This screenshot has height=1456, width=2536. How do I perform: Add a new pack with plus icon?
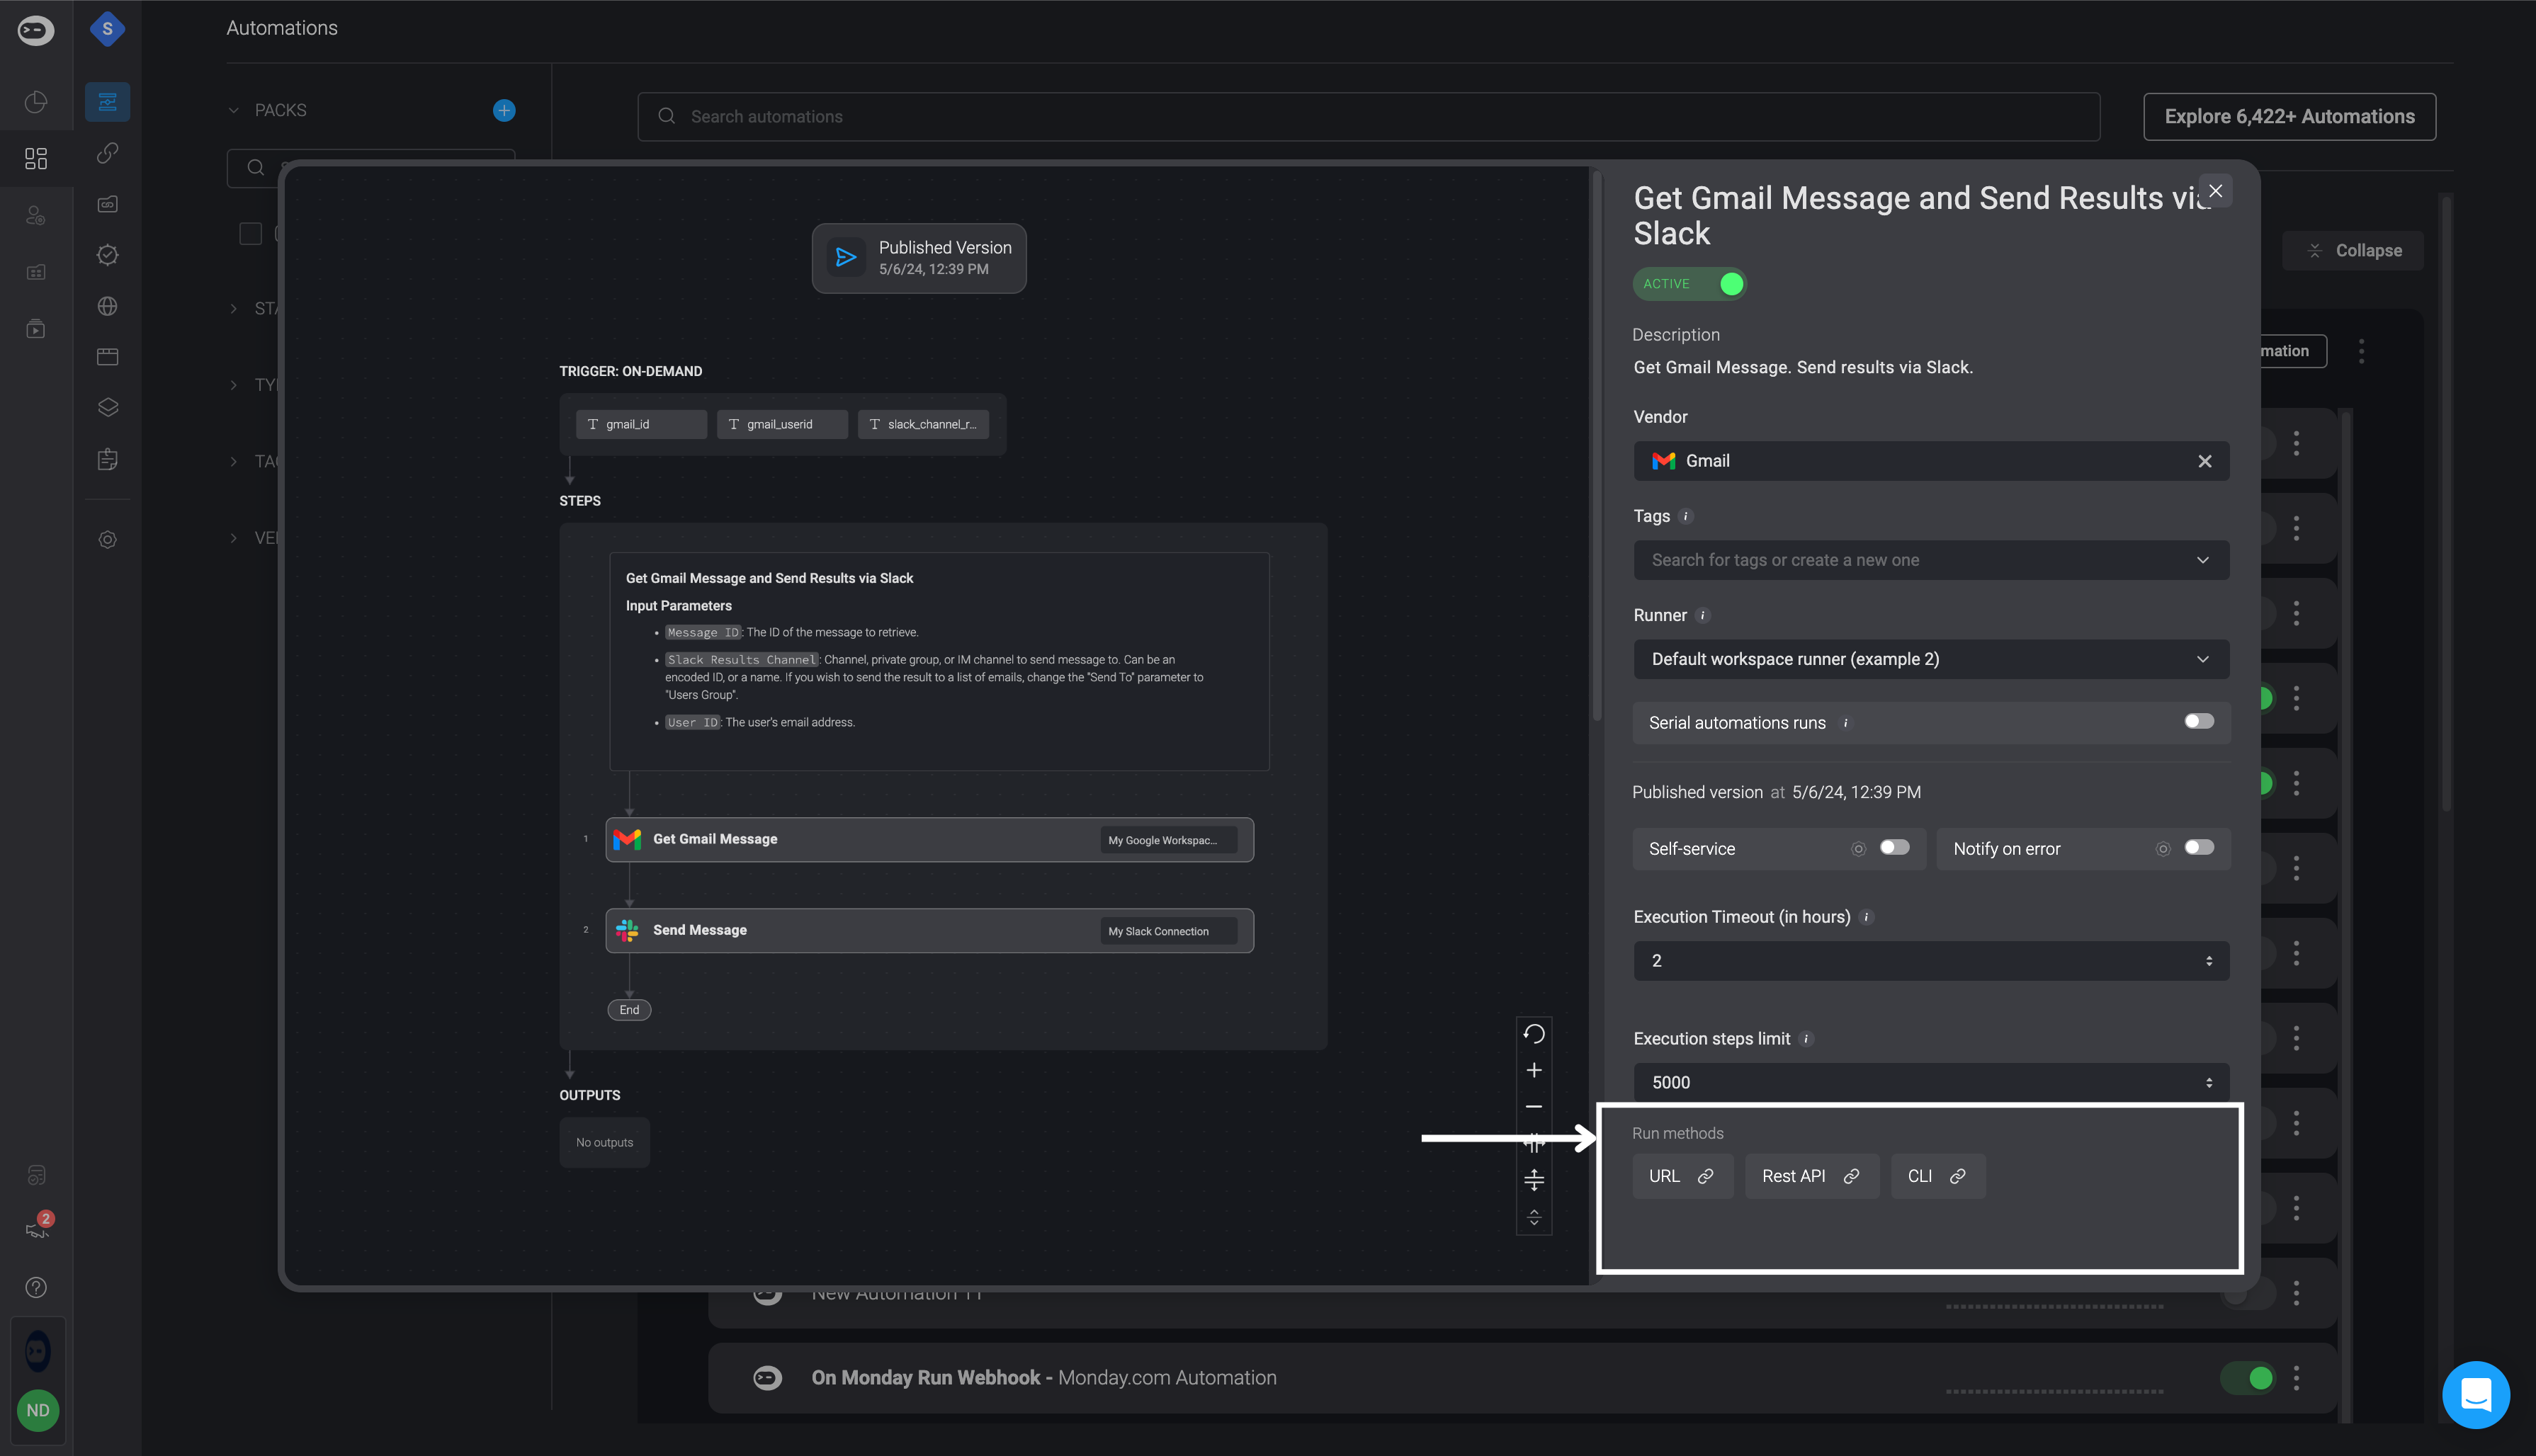(504, 110)
